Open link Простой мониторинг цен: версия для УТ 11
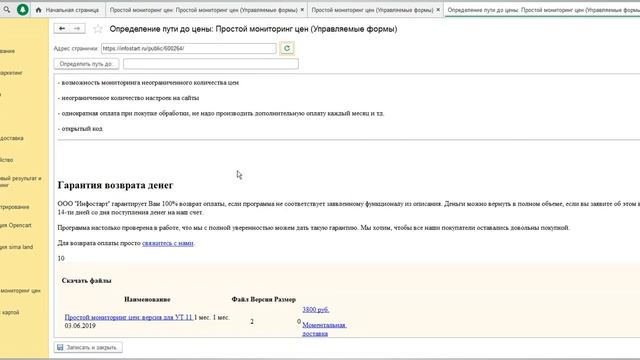Image resolution: width=640 pixels, height=360 pixels. [129, 317]
